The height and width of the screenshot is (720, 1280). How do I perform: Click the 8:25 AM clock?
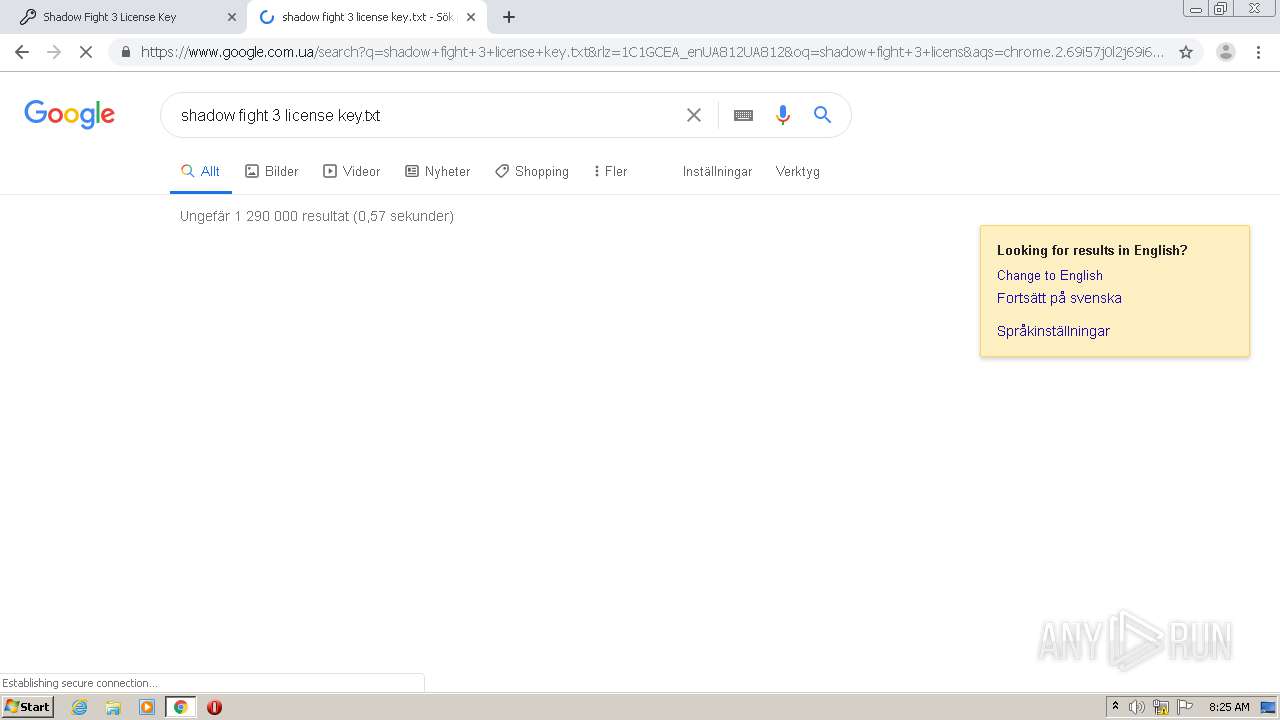tap(1229, 707)
